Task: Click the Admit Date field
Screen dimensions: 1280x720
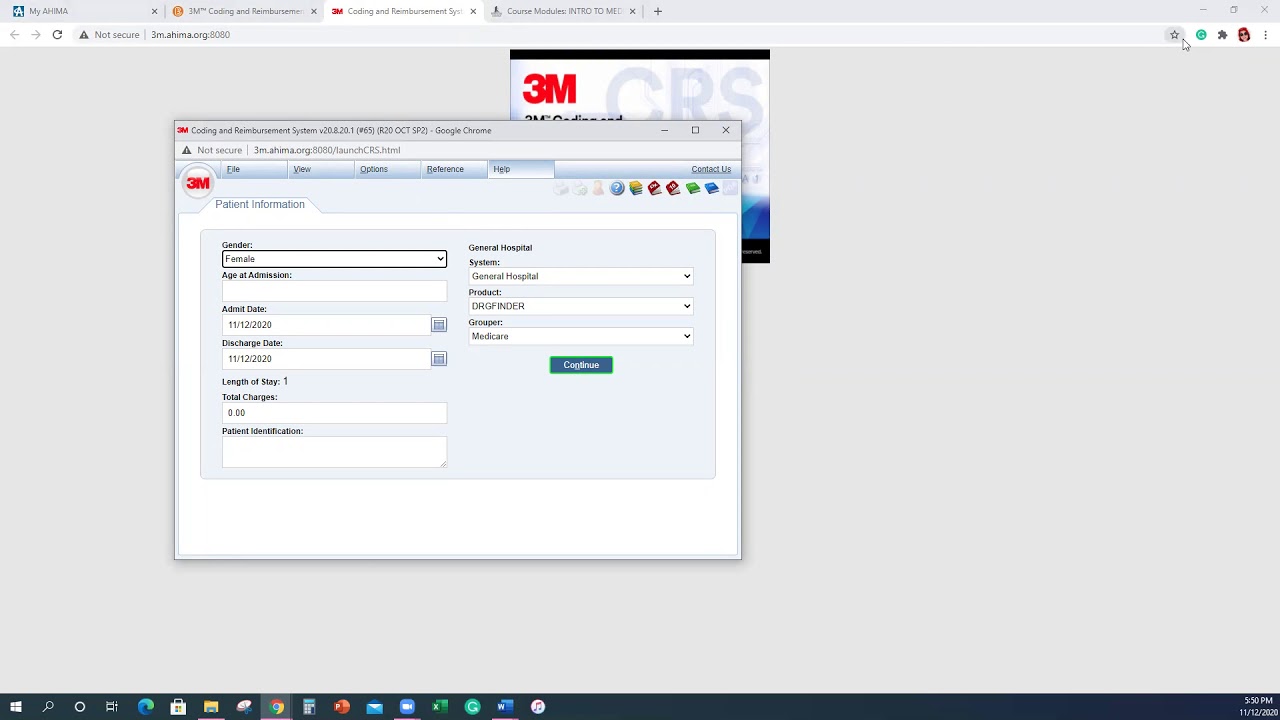Action: tap(326, 325)
